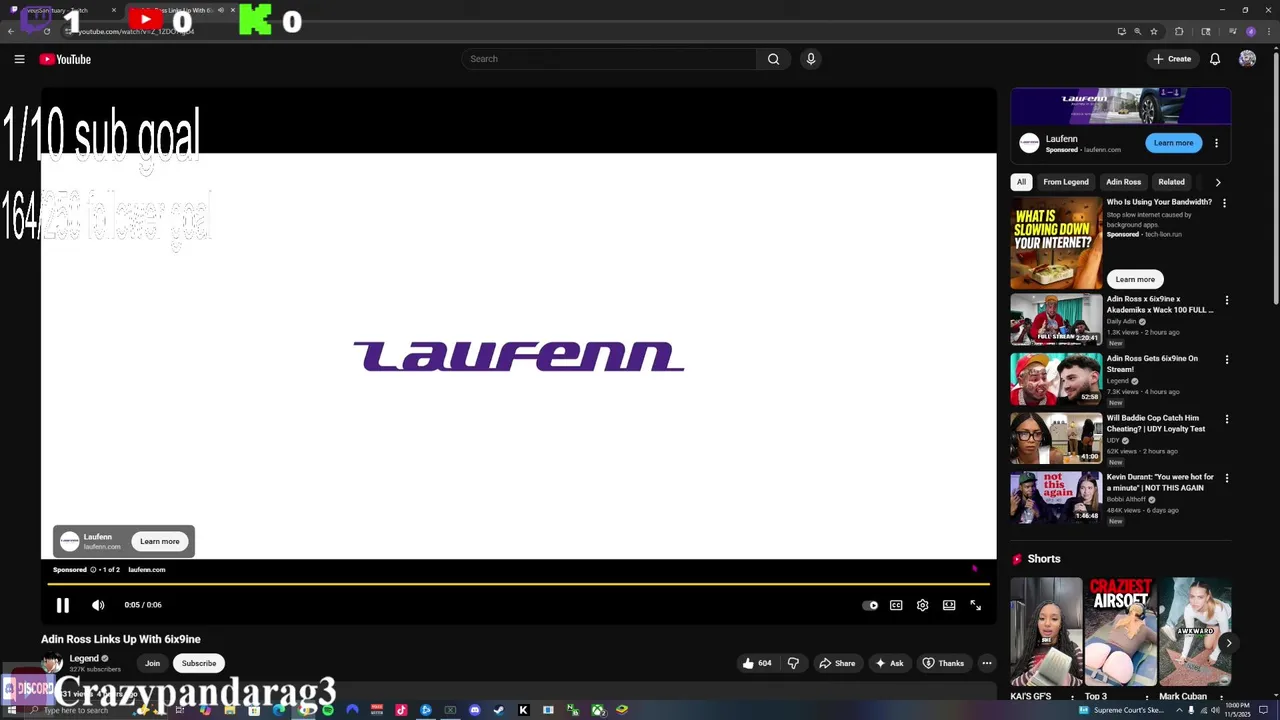1280x720 pixels.
Task: Click the Sponsored info icon in the ad
Action: 93,570
